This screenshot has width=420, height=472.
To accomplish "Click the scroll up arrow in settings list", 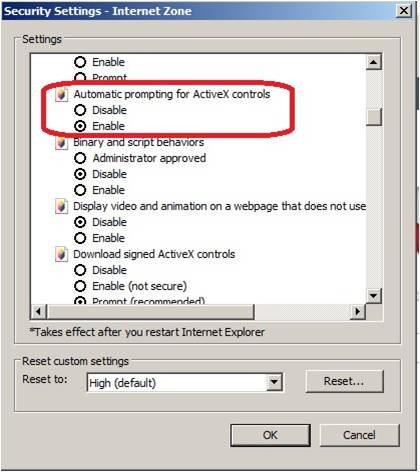I will [374, 62].
